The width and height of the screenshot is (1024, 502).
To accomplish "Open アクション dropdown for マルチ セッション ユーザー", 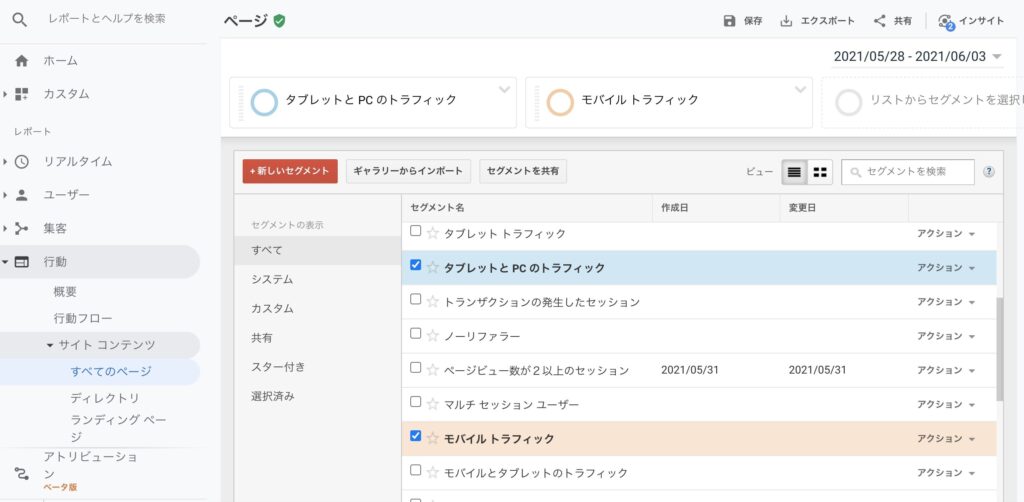I will [x=946, y=404].
